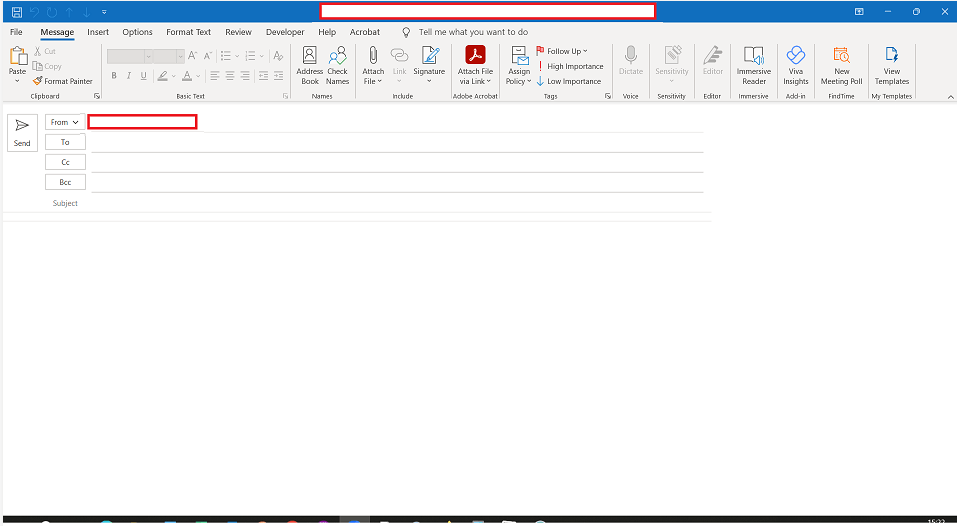
Task: Open the From account dropdown
Action: point(65,122)
